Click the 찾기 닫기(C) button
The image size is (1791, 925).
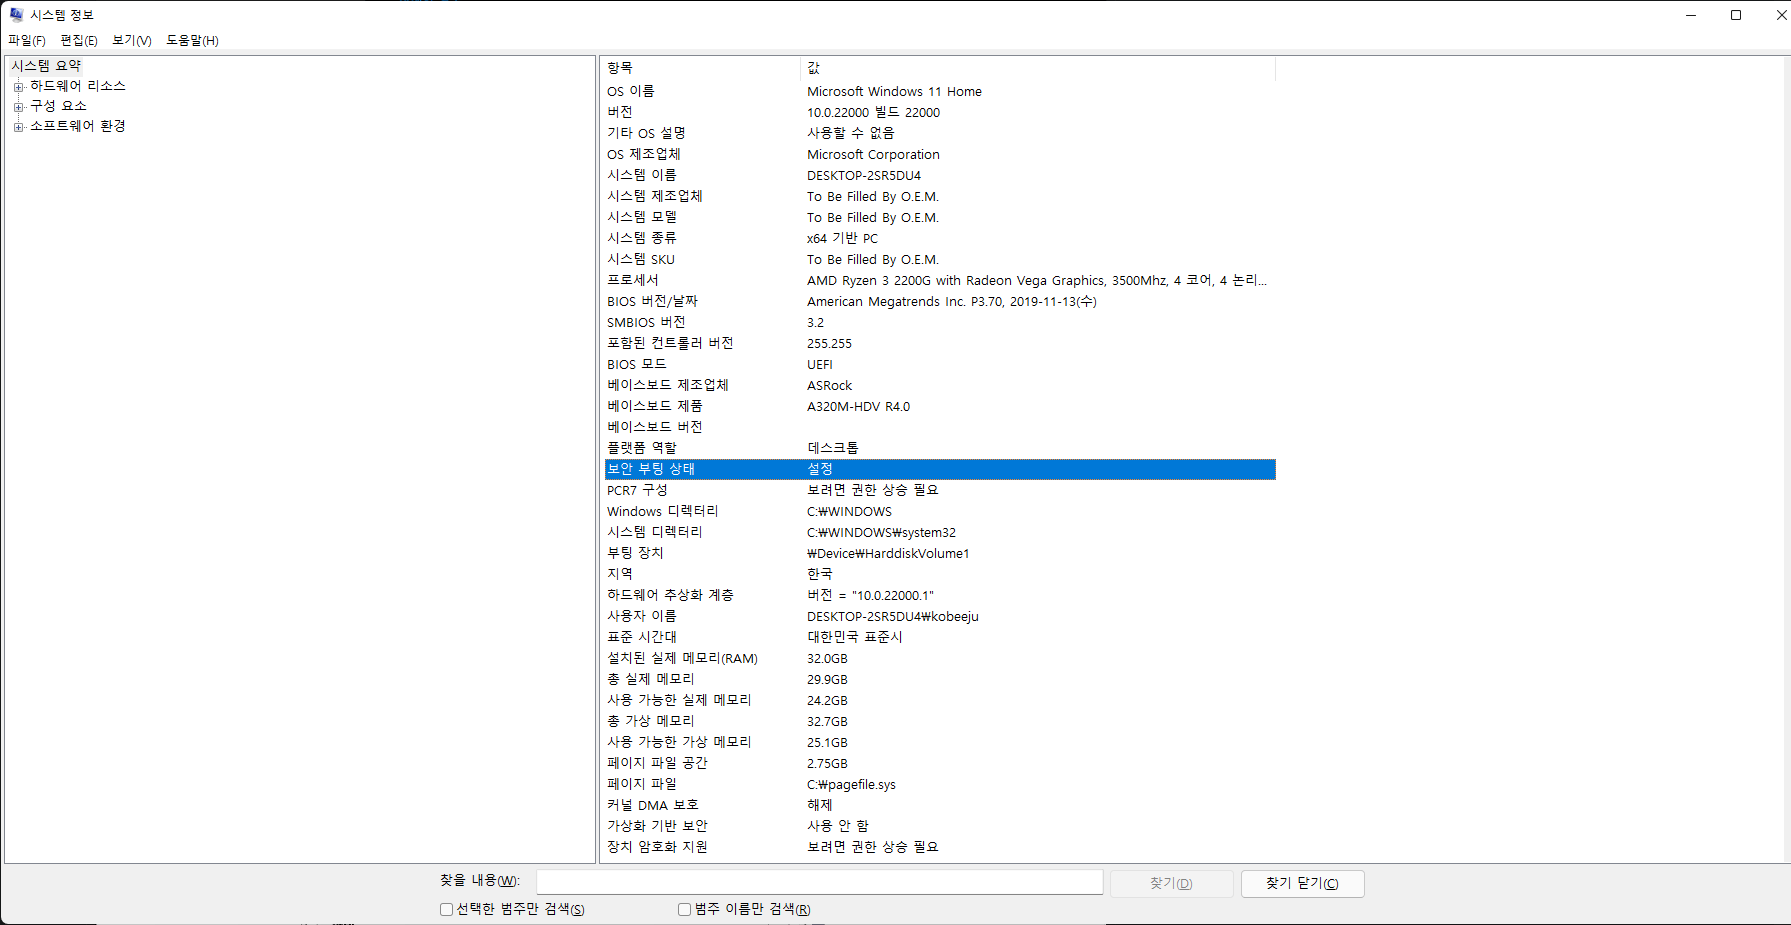pos(1302,883)
